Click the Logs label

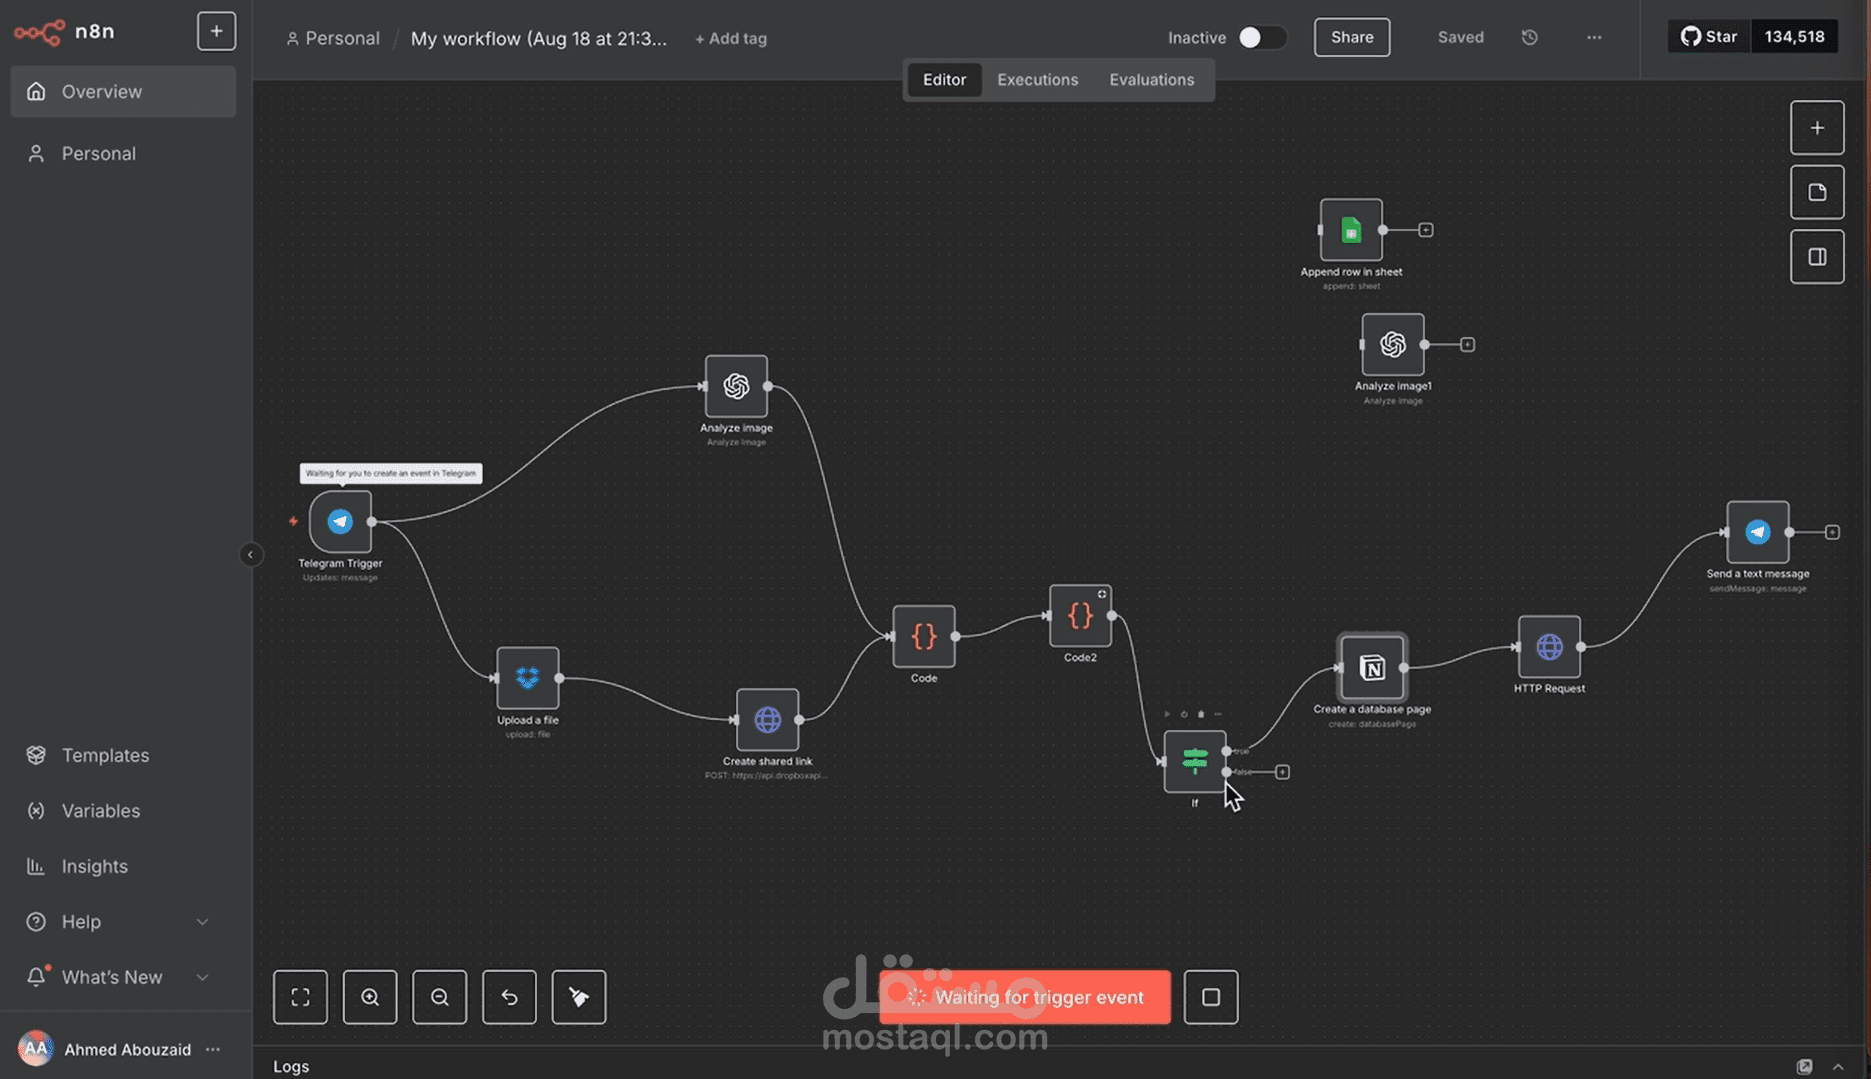(291, 1067)
